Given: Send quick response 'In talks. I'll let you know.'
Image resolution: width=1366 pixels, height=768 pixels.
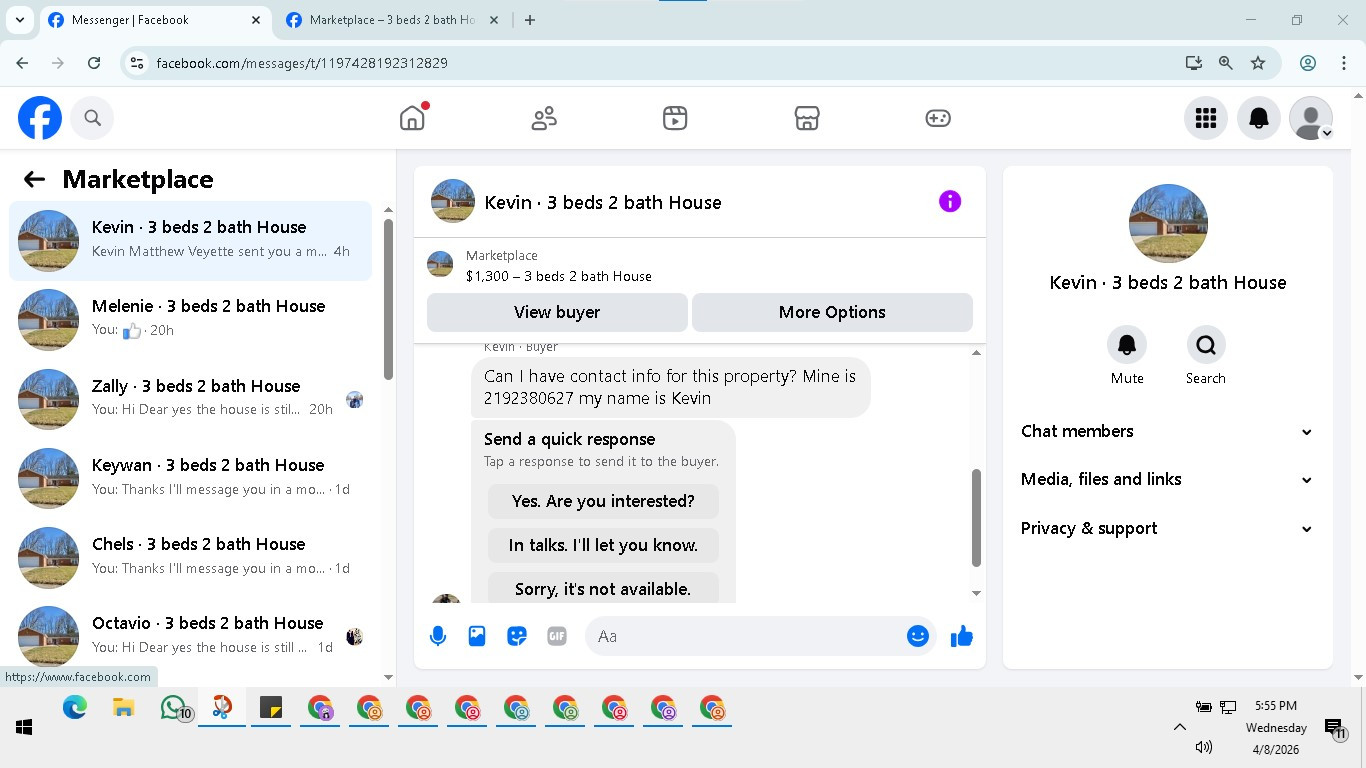Looking at the screenshot, I should click(x=603, y=545).
